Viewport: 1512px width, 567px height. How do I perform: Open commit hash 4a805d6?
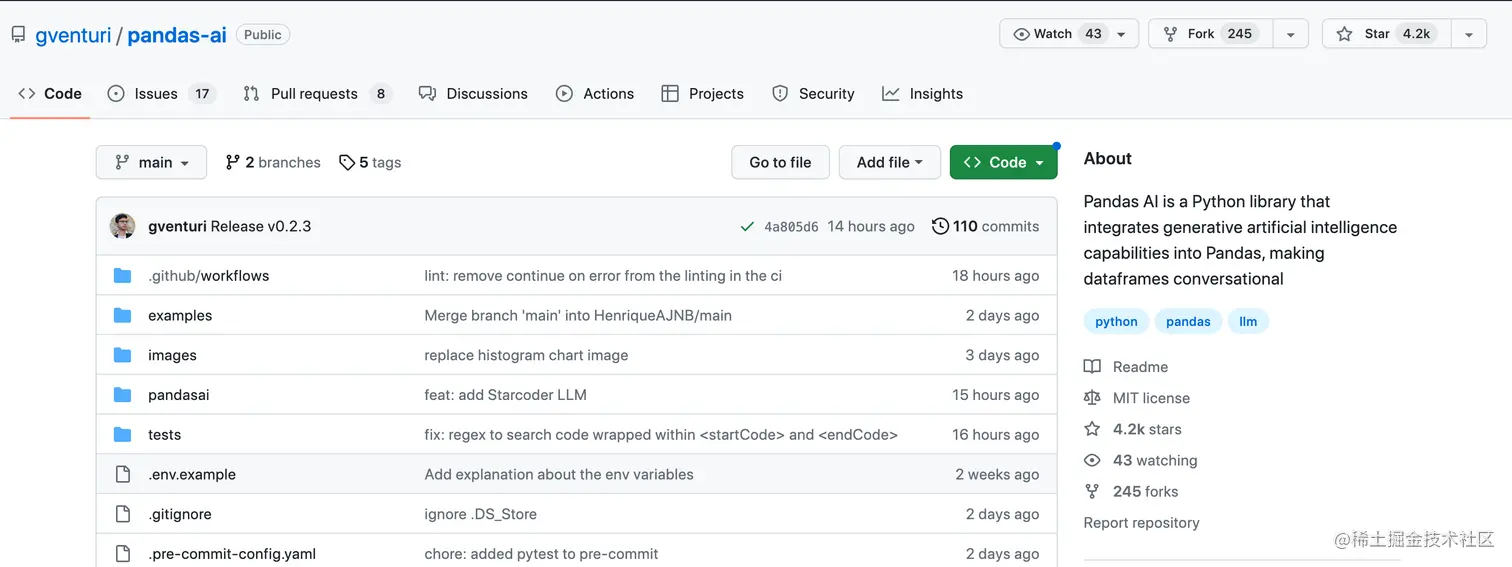coord(791,227)
